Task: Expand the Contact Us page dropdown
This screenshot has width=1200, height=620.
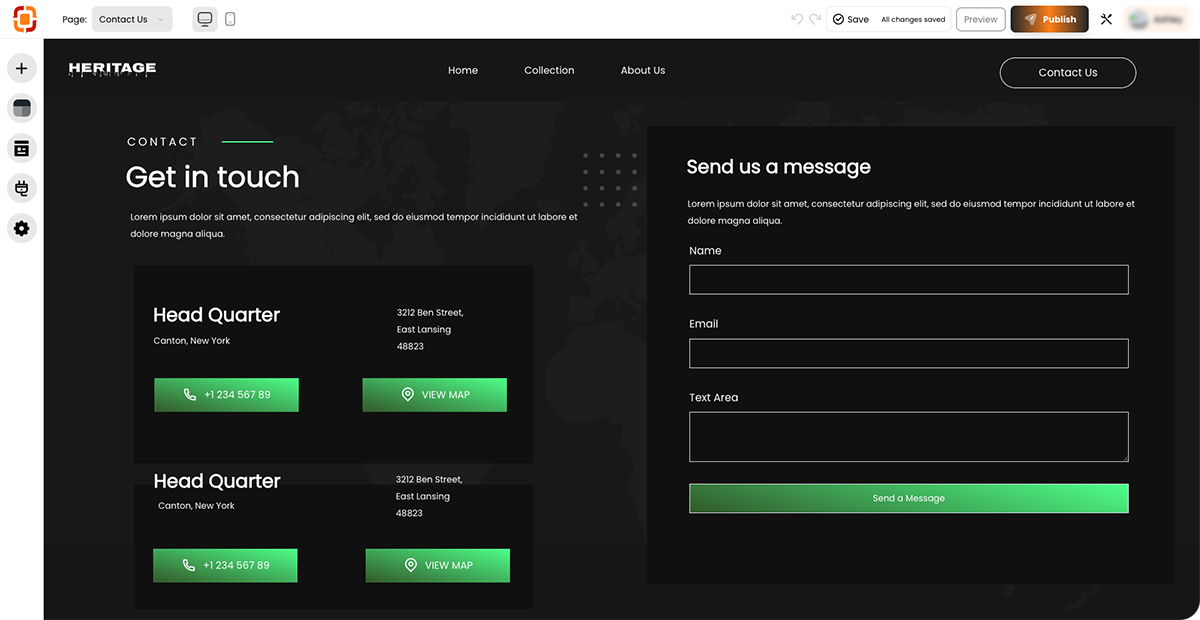Action: (132, 19)
